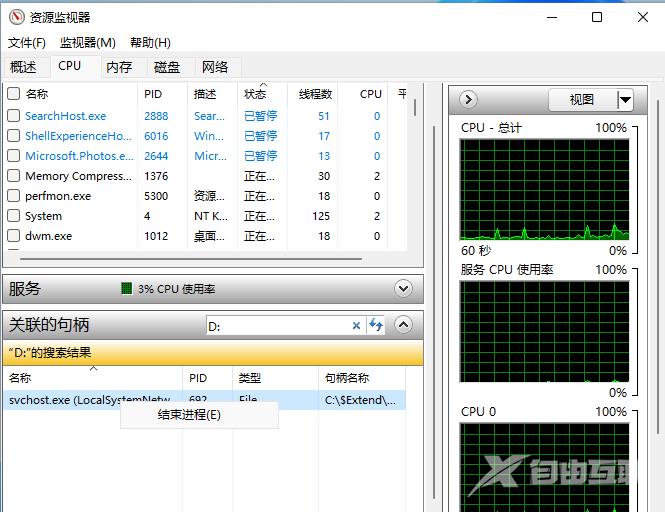Select the ShellExperienceHo... process name

pos(78,136)
